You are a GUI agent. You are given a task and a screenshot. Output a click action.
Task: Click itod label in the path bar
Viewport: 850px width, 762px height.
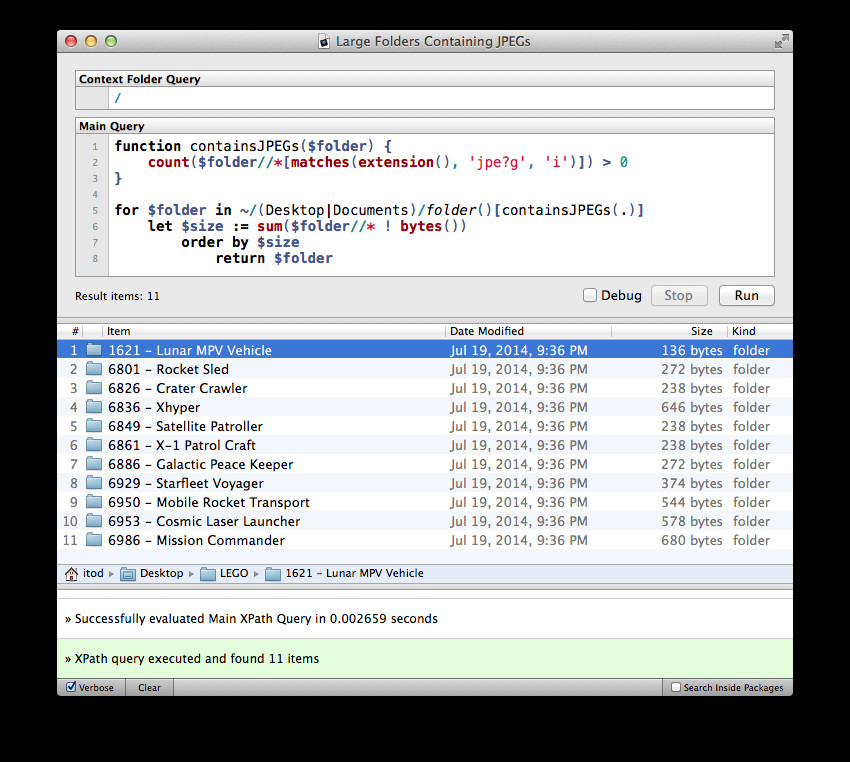pyautogui.click(x=93, y=573)
